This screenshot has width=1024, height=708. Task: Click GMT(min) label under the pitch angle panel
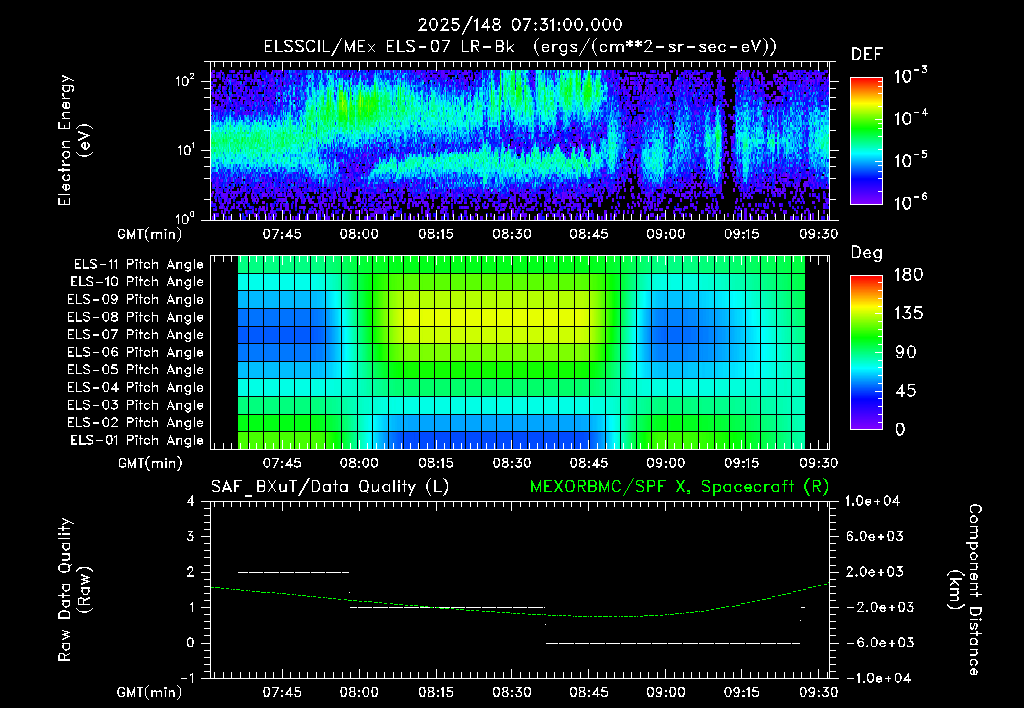(x=150, y=463)
